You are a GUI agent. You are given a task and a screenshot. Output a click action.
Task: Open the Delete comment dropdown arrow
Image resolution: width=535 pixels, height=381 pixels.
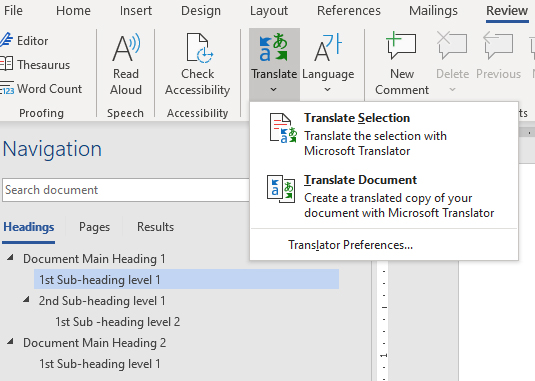coord(452,90)
